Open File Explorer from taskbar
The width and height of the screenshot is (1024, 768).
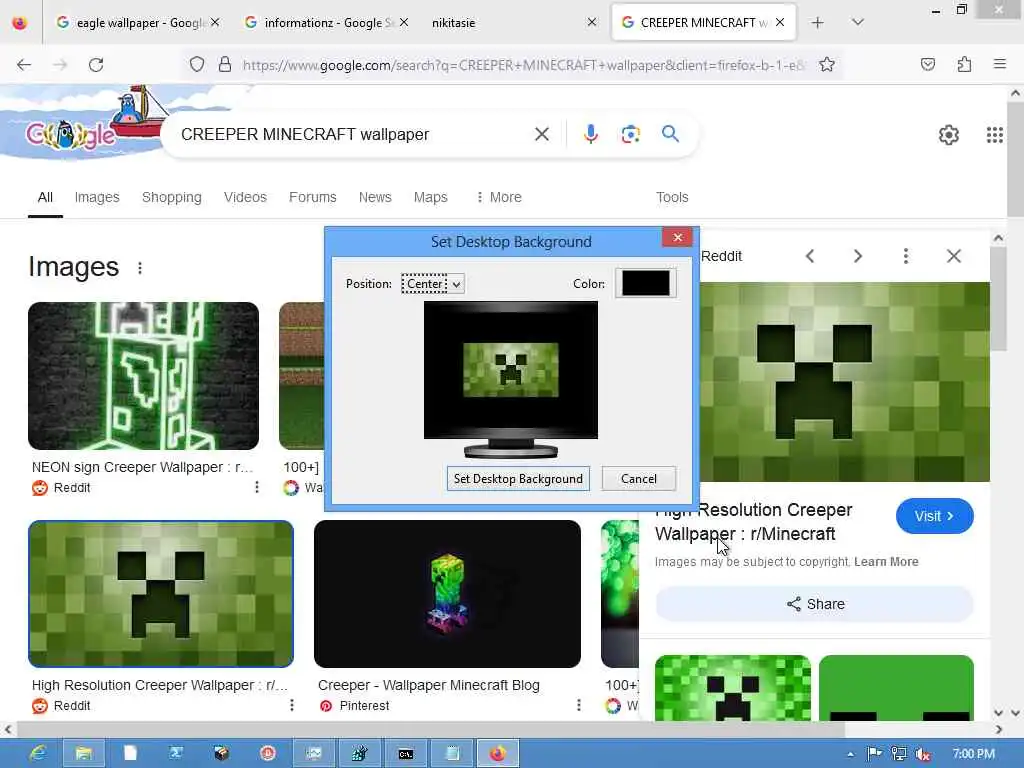84,754
